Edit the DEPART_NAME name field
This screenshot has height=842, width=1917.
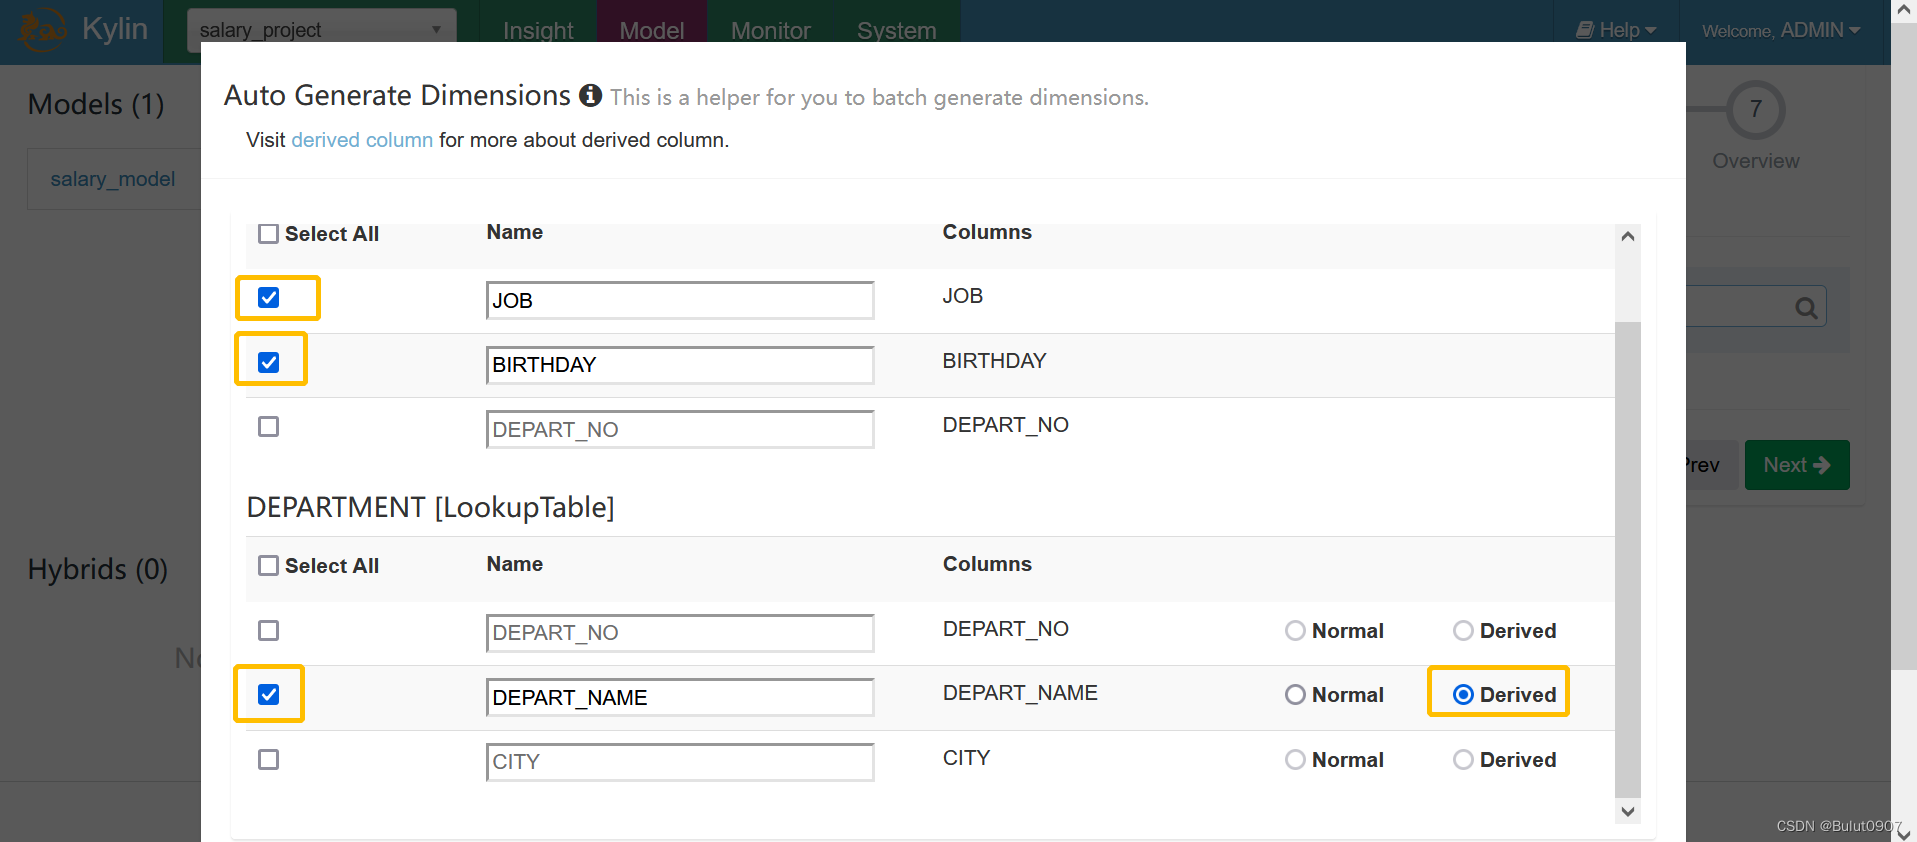(x=680, y=697)
